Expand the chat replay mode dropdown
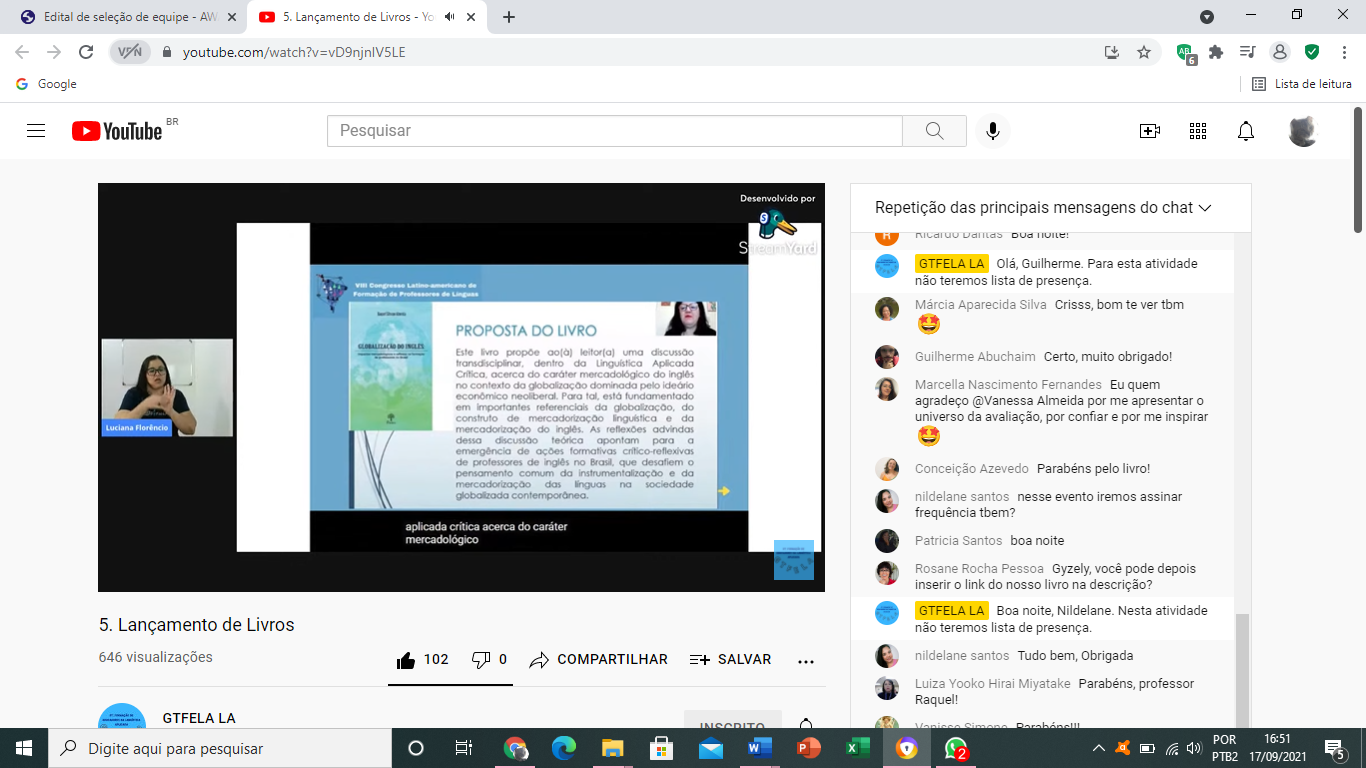The height and width of the screenshot is (768, 1366). (x=1204, y=208)
